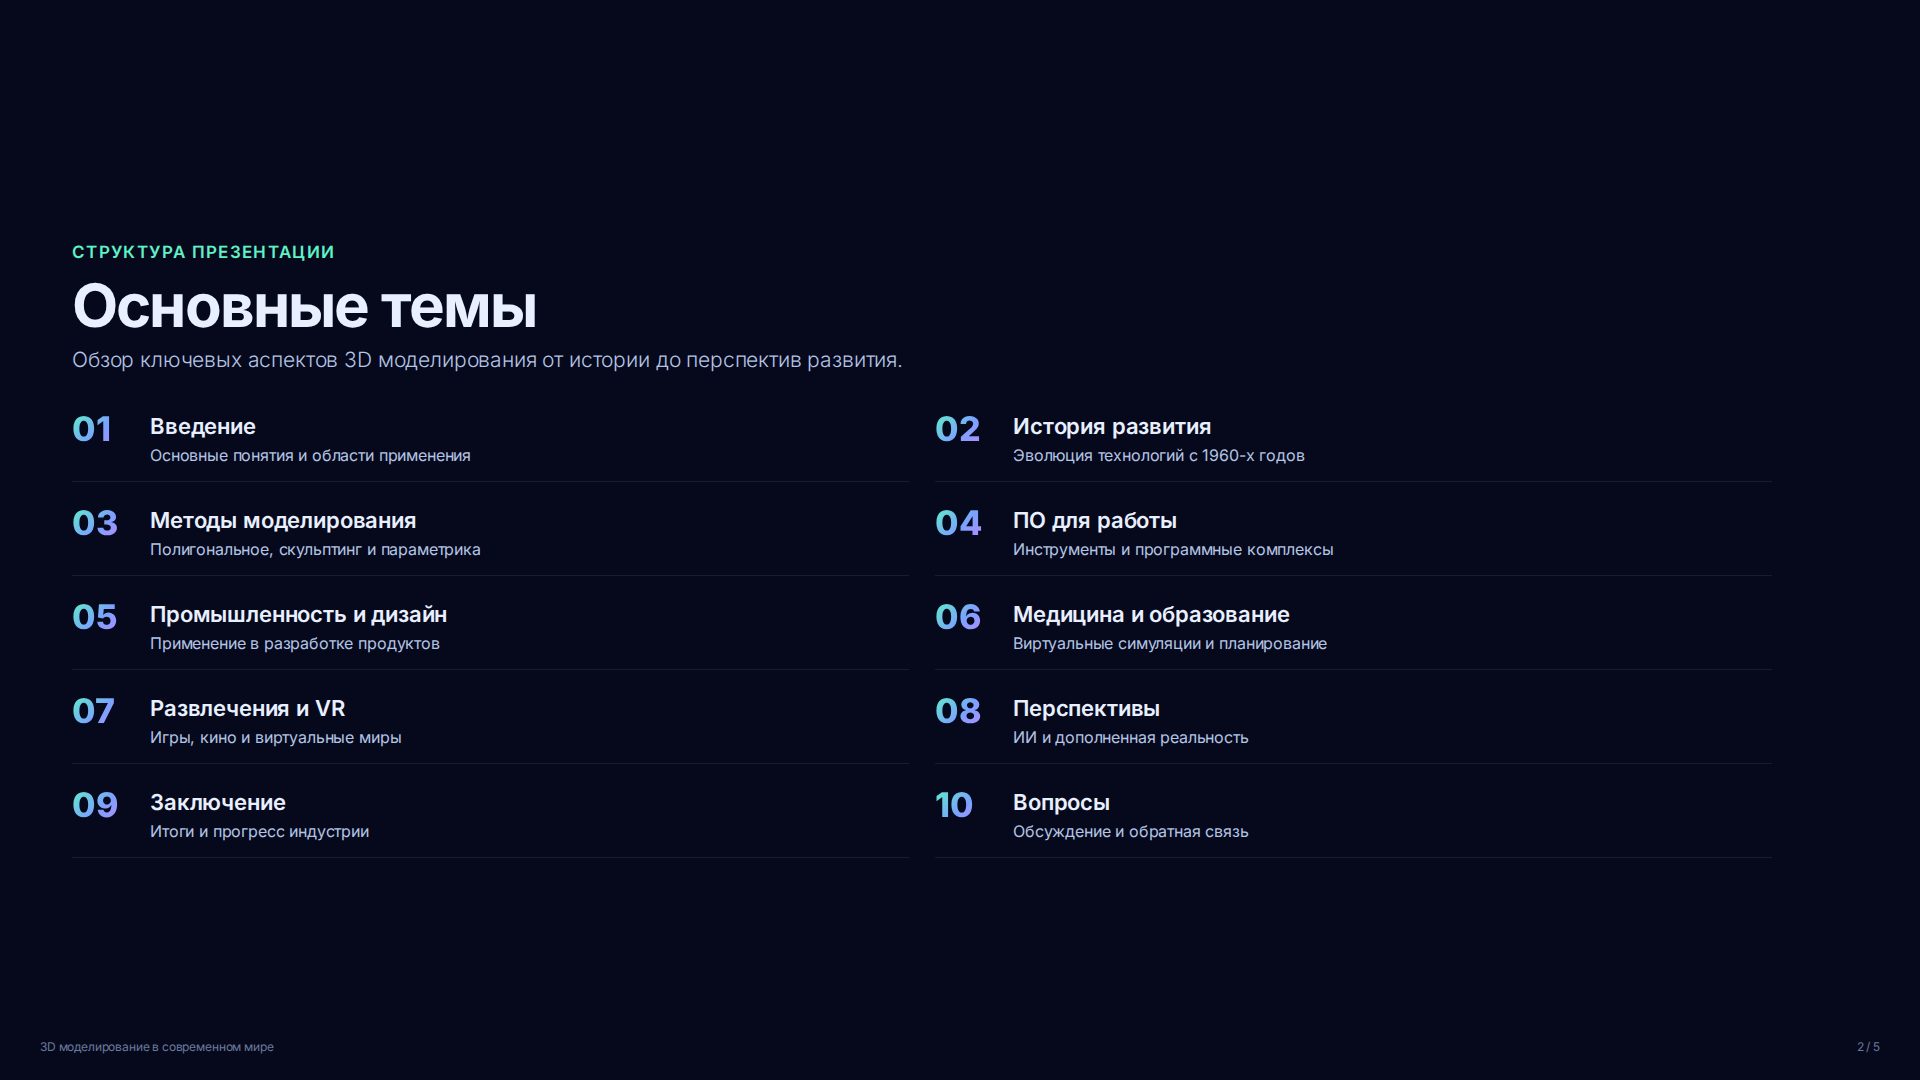Click the number 04
The height and width of the screenshot is (1080, 1920).
[x=958, y=523]
